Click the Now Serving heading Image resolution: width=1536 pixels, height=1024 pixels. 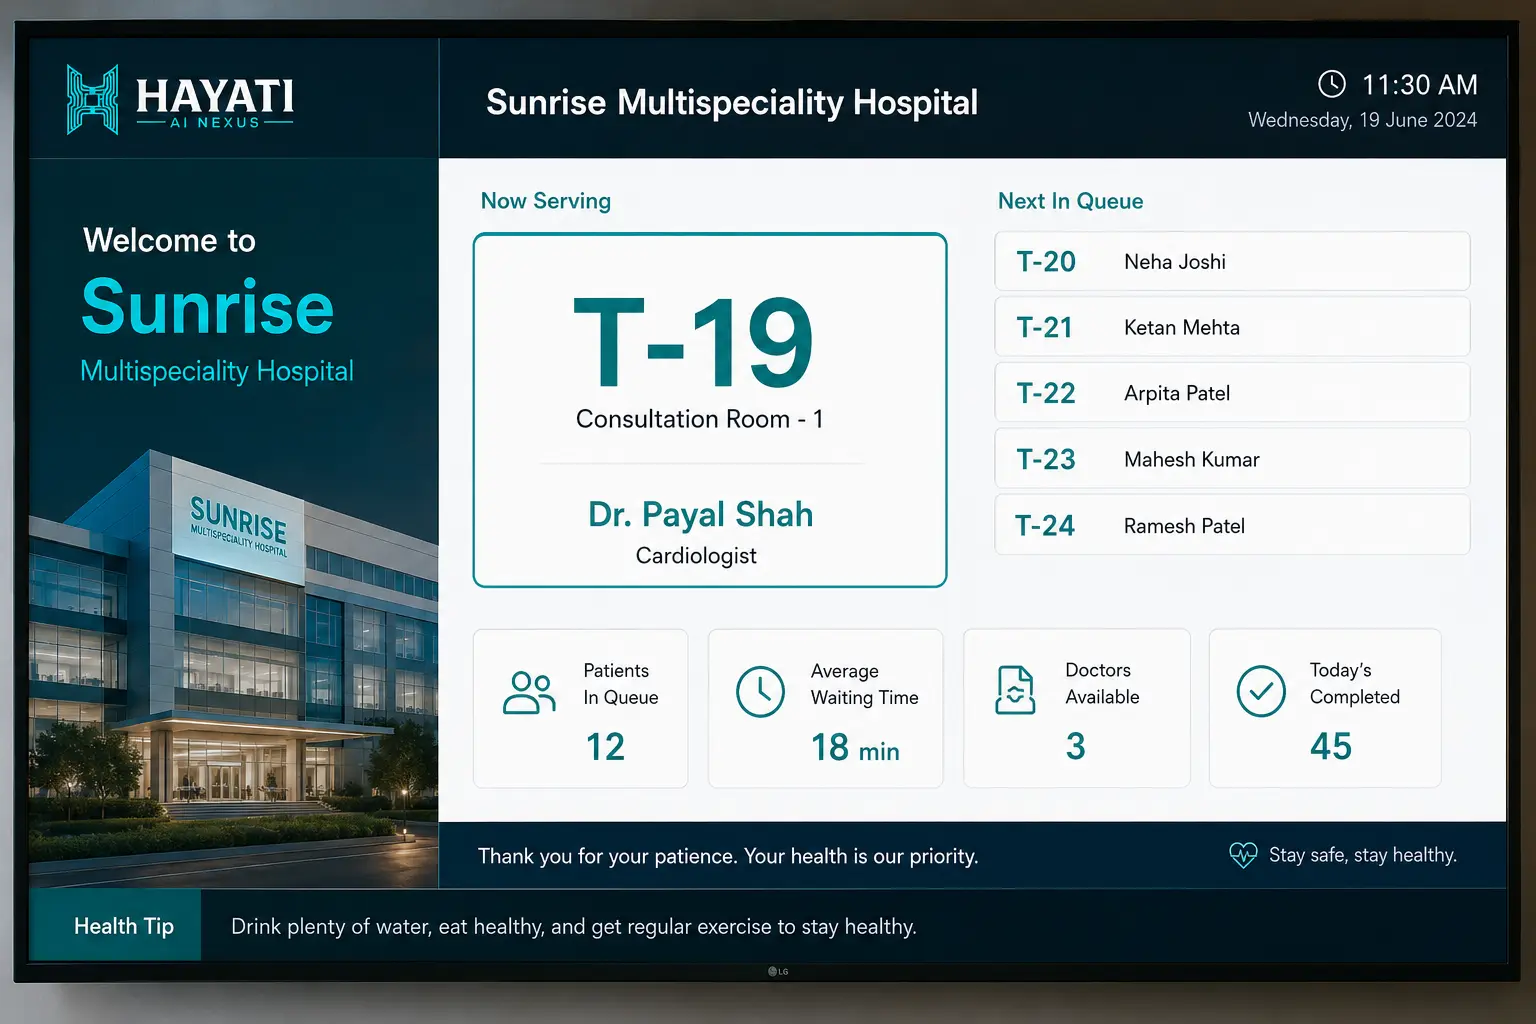545,201
